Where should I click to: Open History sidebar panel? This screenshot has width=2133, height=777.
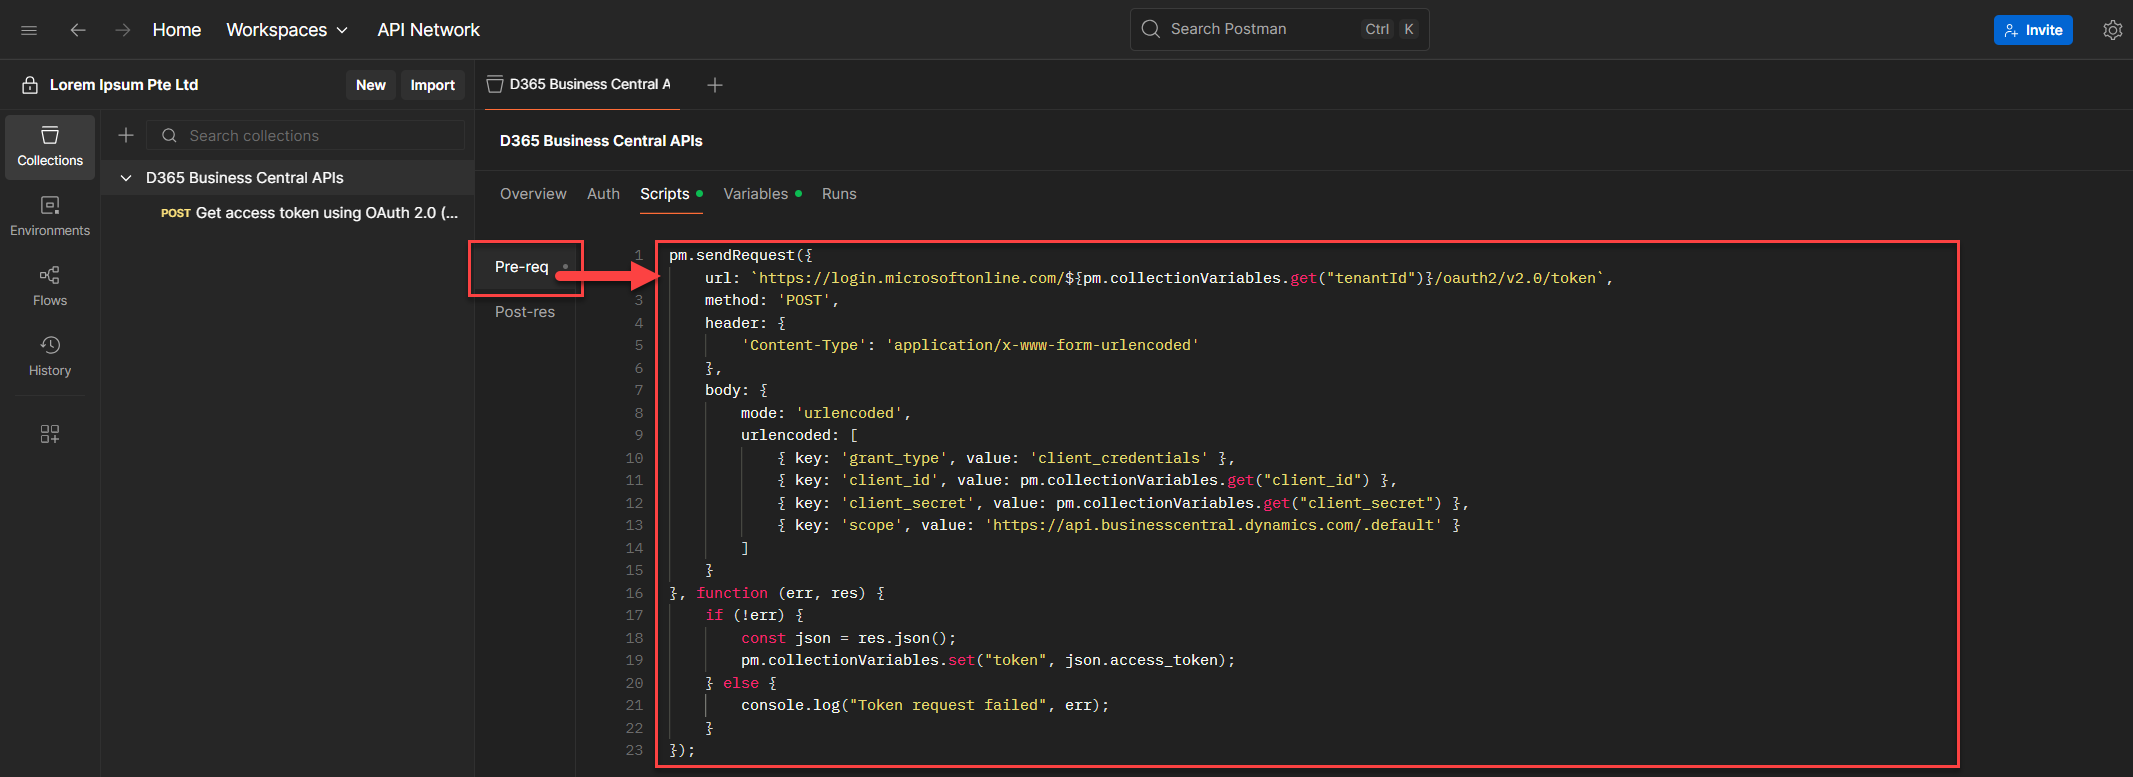click(50, 356)
